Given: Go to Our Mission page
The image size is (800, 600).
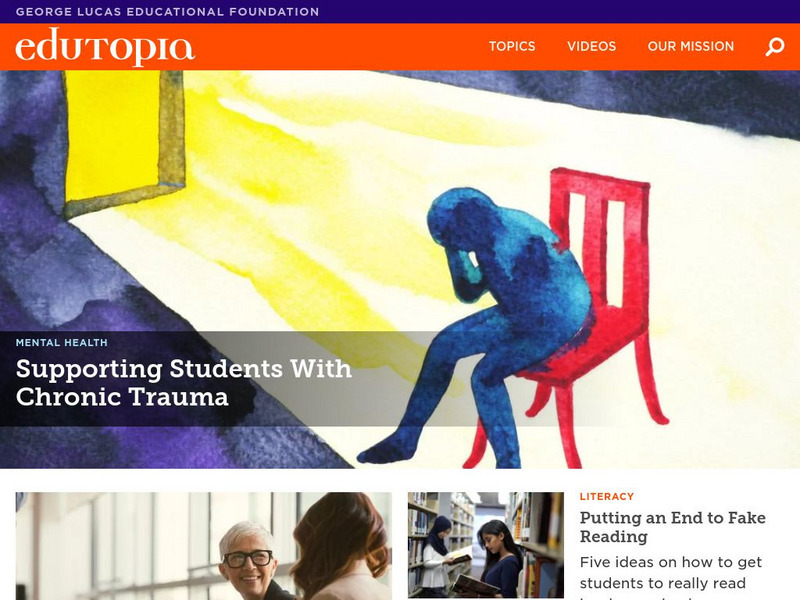Looking at the screenshot, I should tap(690, 46).
